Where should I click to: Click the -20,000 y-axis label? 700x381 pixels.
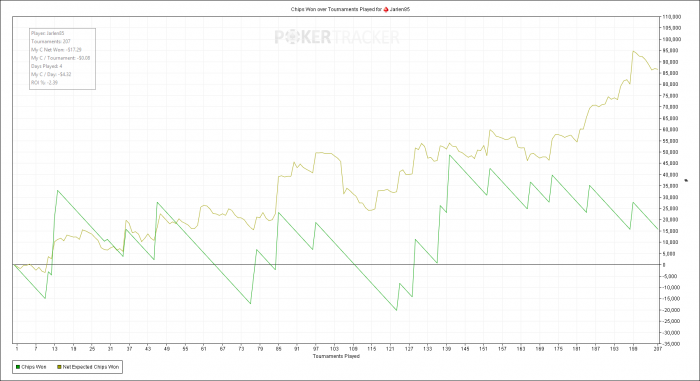coord(672,310)
